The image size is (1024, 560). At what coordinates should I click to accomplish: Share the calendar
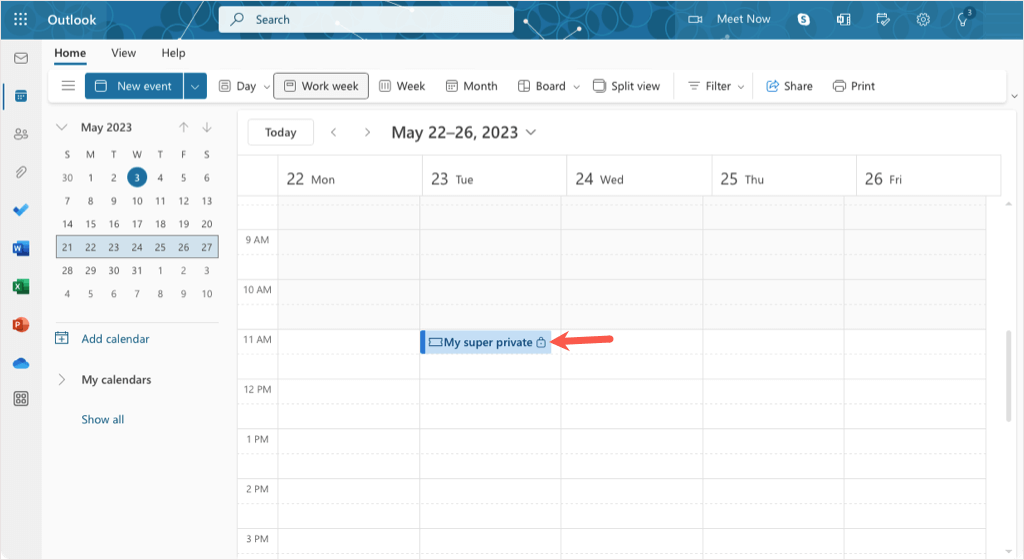click(789, 86)
